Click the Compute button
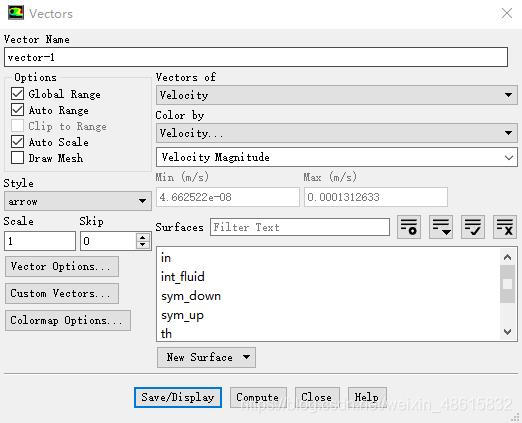This screenshot has width=522, height=423. pos(258,397)
